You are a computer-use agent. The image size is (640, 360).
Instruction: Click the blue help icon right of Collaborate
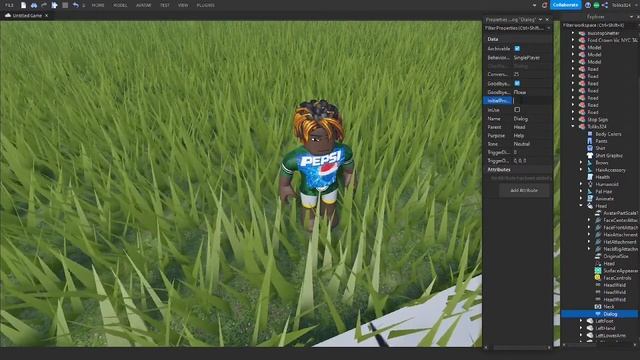[588, 5]
